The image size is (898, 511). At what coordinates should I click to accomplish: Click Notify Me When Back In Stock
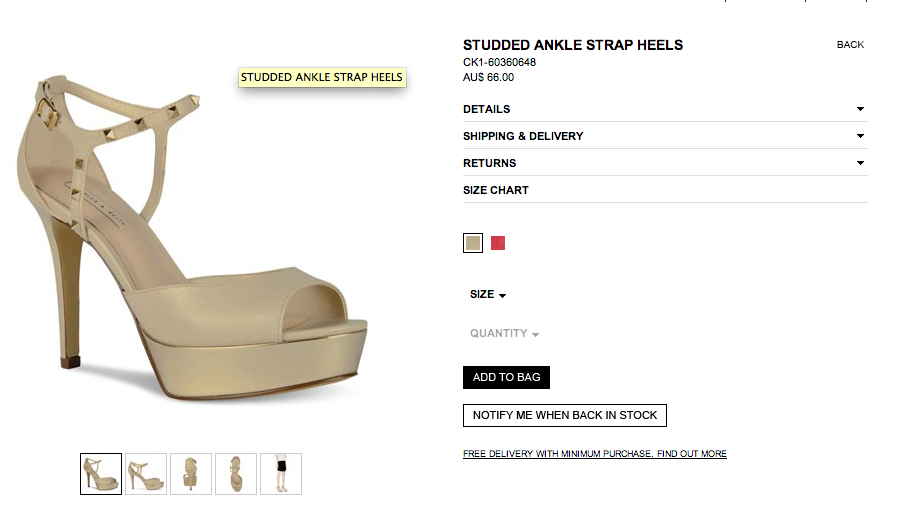(565, 415)
